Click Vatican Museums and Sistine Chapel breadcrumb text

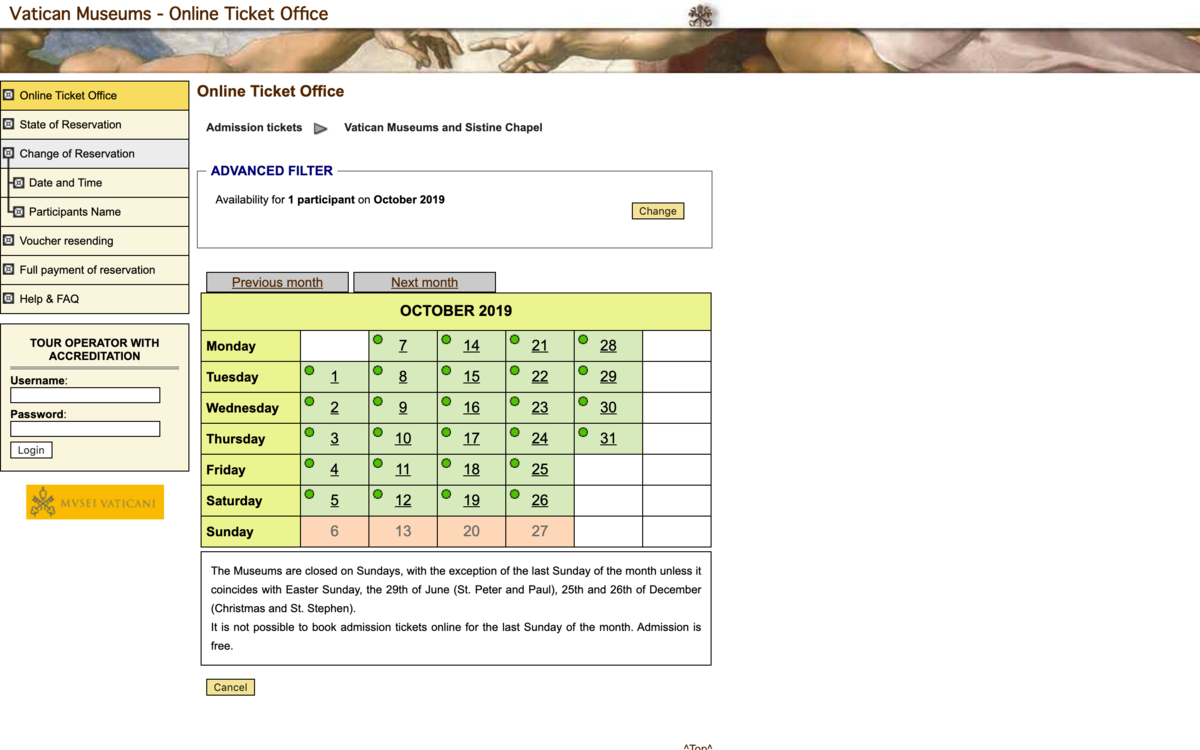pos(443,128)
